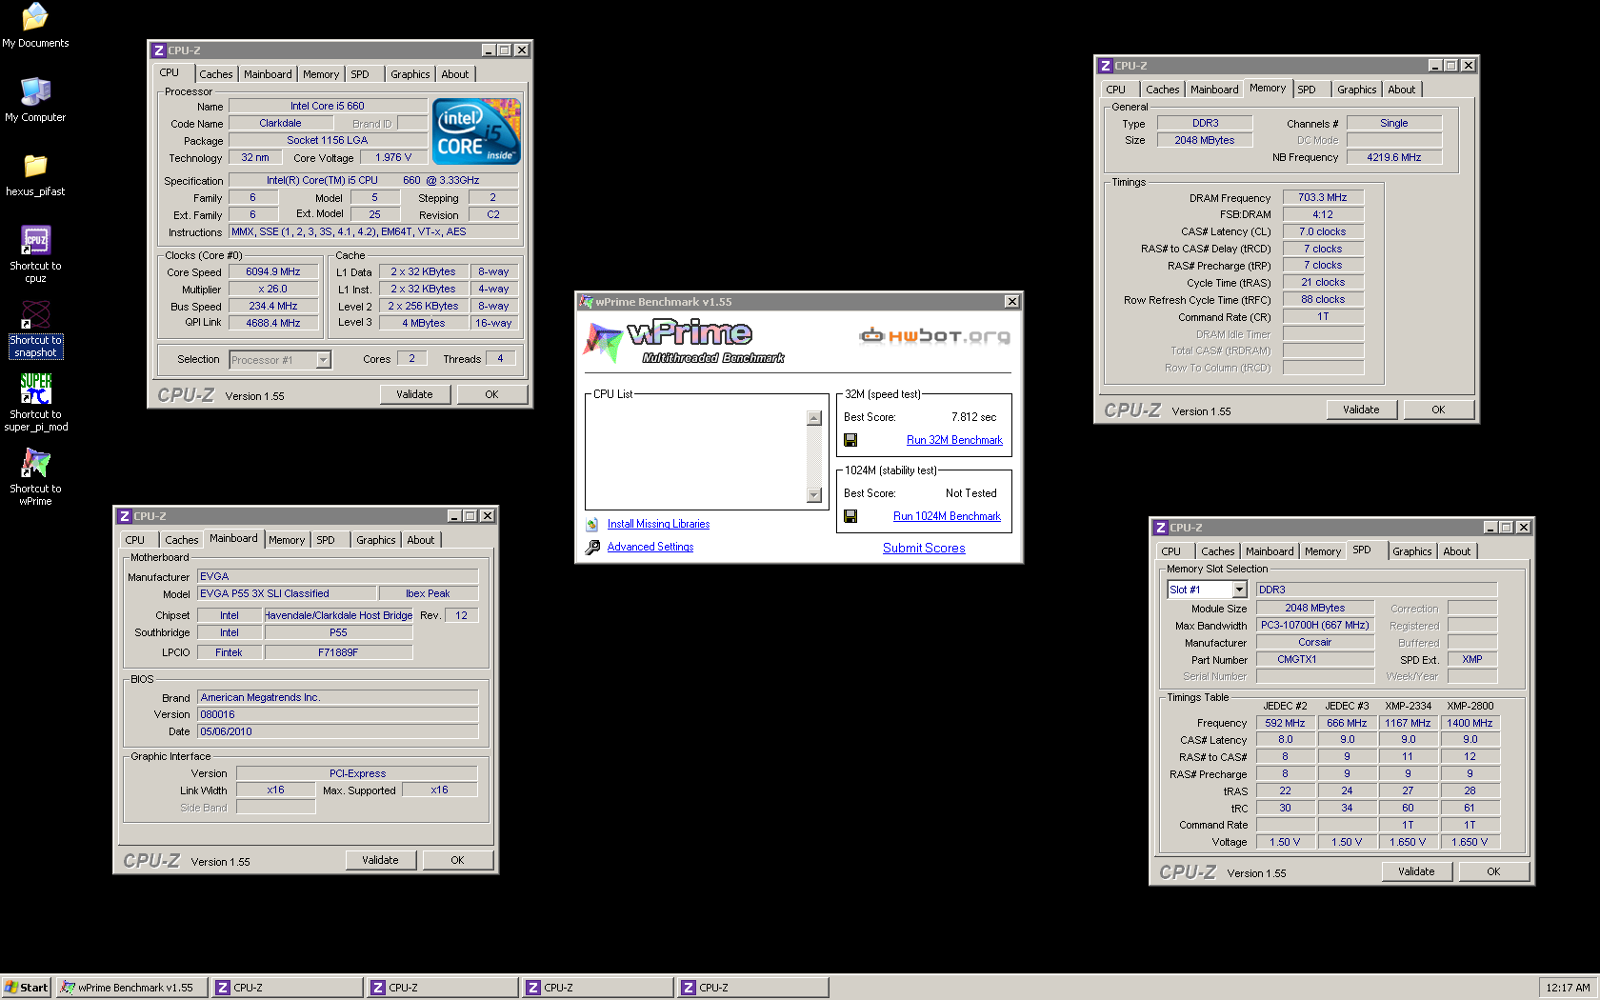Click Part Number value CMGTX1

pos(1315,660)
